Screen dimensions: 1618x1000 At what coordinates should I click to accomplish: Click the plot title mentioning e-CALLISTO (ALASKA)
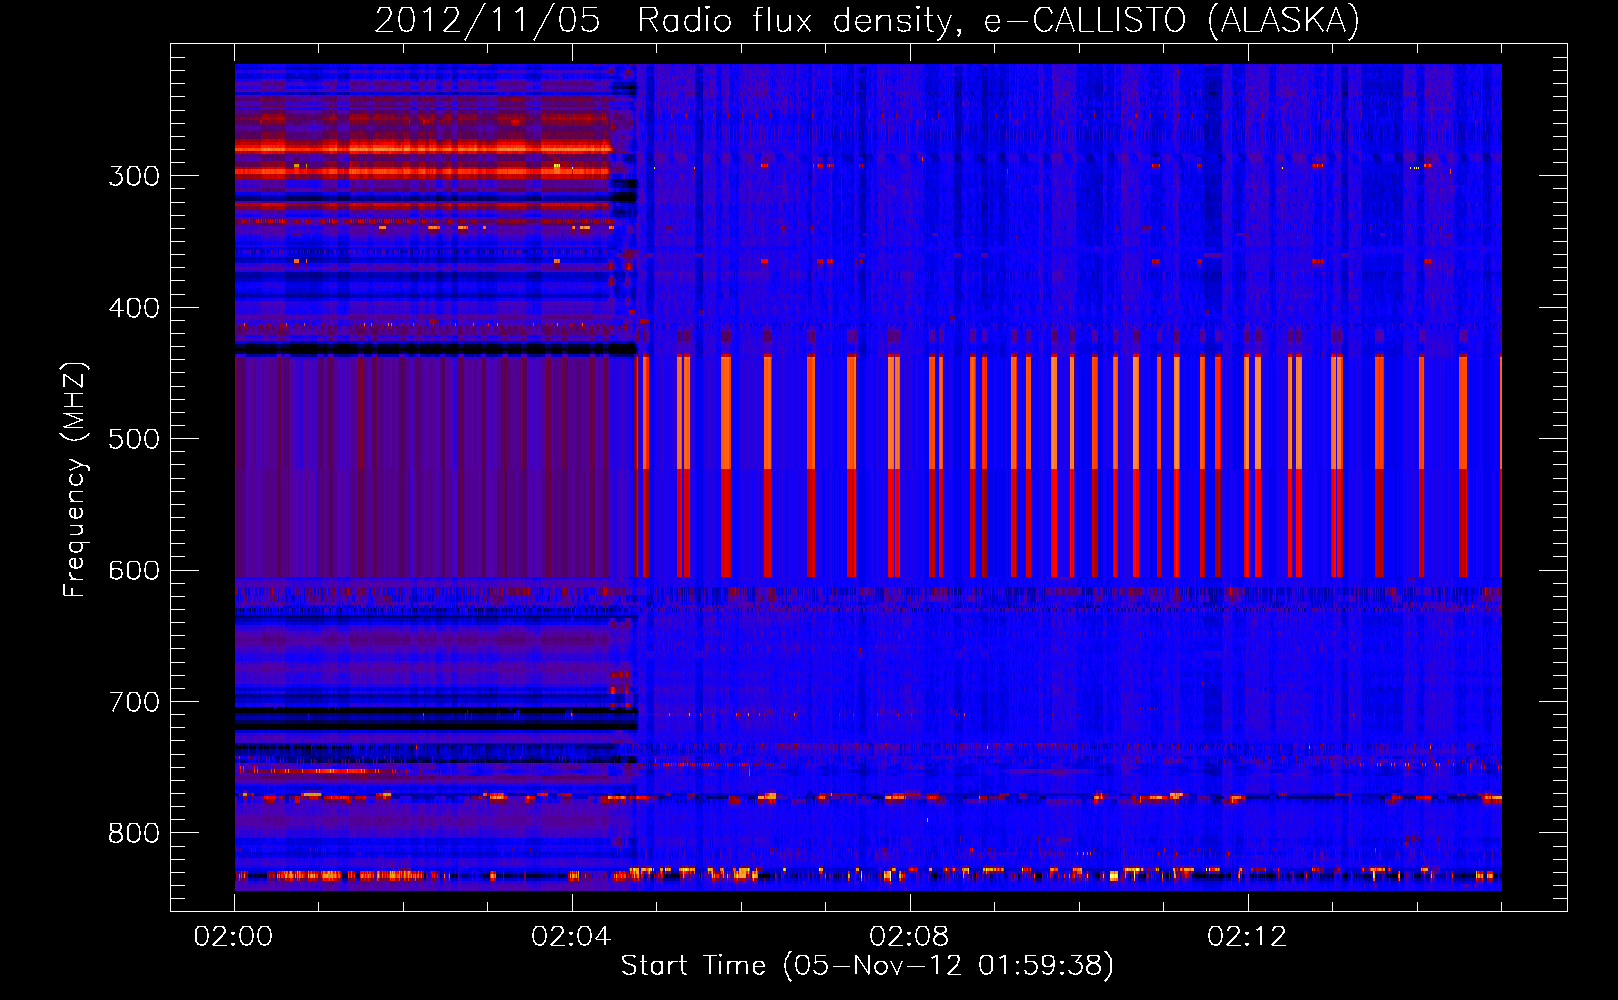click(x=867, y=21)
